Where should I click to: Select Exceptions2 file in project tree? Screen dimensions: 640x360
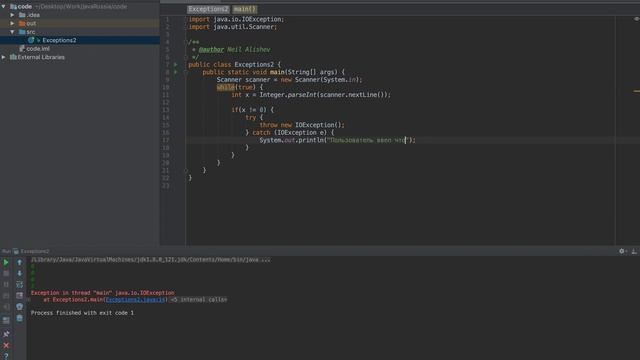(x=80, y=40)
